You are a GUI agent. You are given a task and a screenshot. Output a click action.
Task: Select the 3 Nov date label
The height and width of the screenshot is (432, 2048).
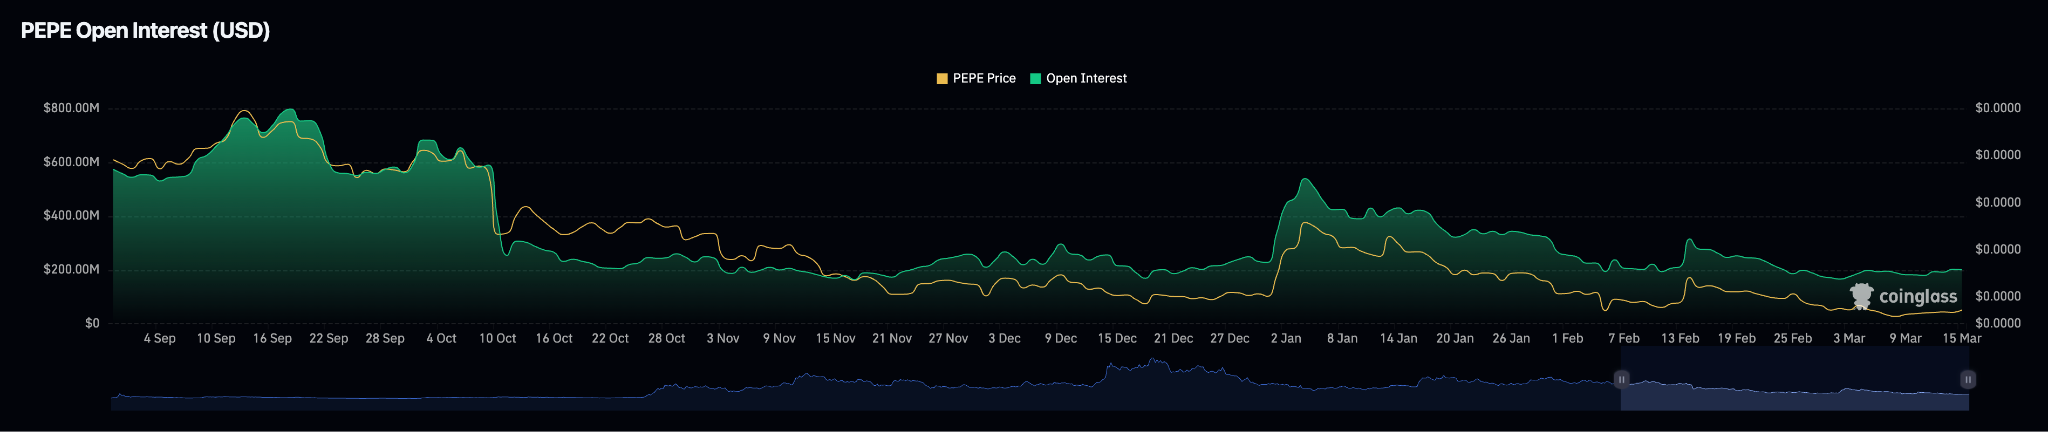(723, 338)
